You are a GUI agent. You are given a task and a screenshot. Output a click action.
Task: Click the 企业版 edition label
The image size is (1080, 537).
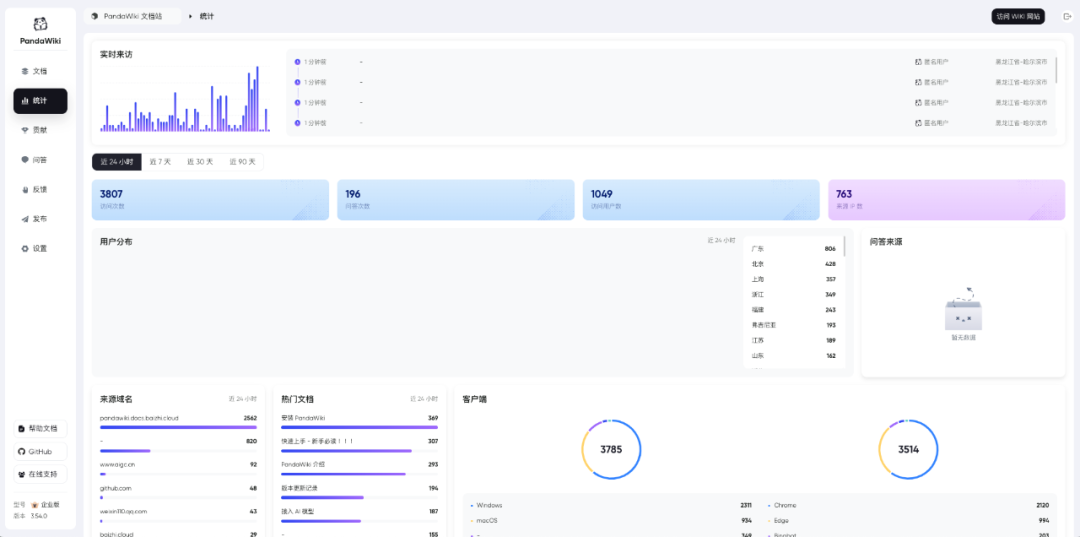[x=43, y=505]
